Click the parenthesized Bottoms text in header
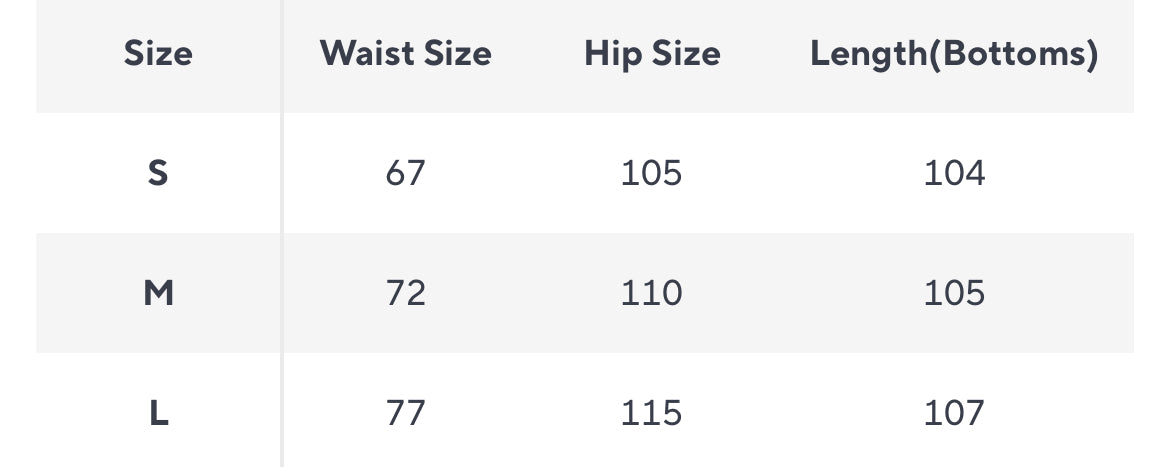Viewport: 1170px width, 467px height. pos(1013,54)
